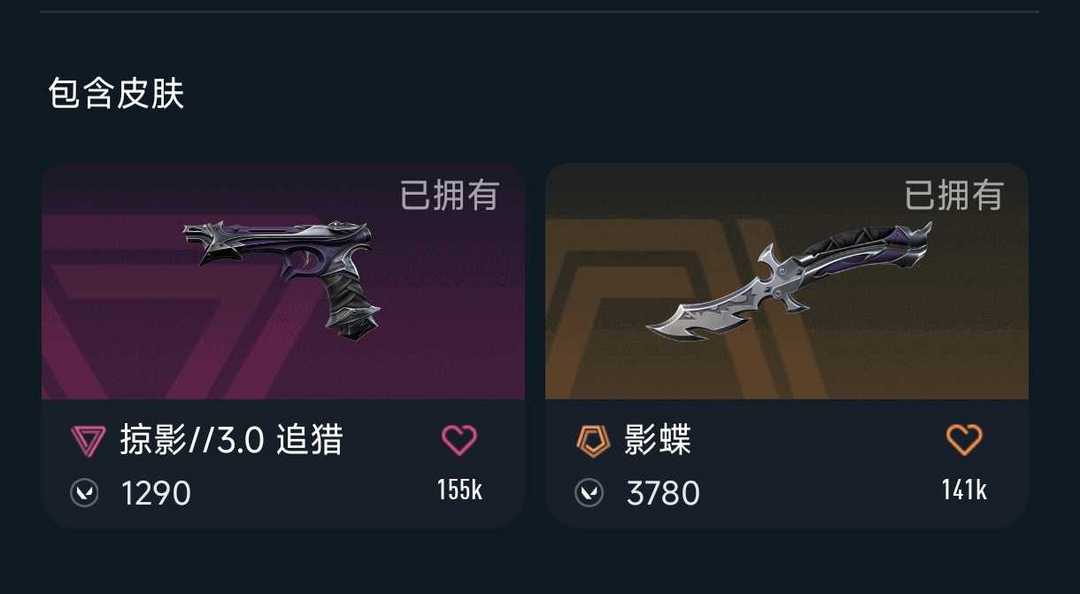Viewport: 1080px width, 594px height.
Task: Click the VP currency icon next to 3780
Action: click(589, 493)
